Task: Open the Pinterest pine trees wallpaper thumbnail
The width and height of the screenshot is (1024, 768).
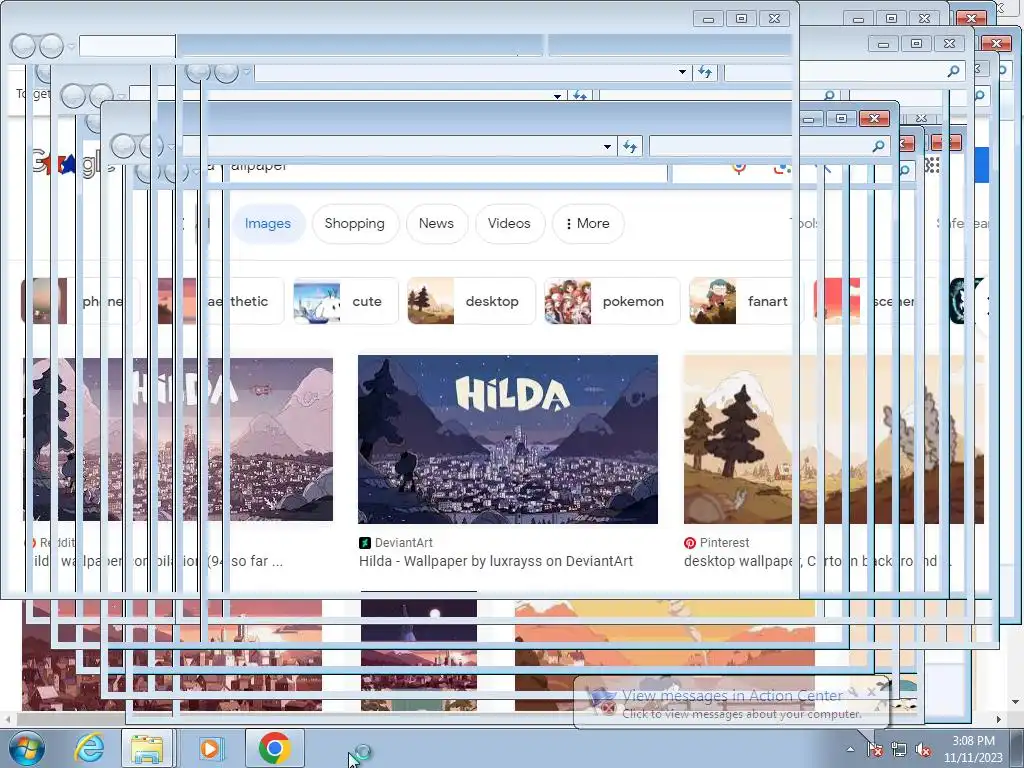Action: [833, 439]
